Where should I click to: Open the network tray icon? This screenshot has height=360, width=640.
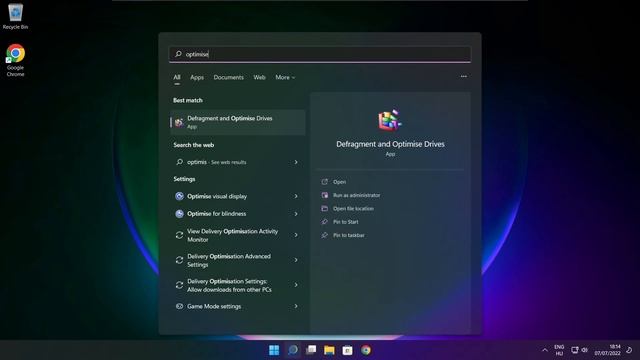click(x=575, y=350)
